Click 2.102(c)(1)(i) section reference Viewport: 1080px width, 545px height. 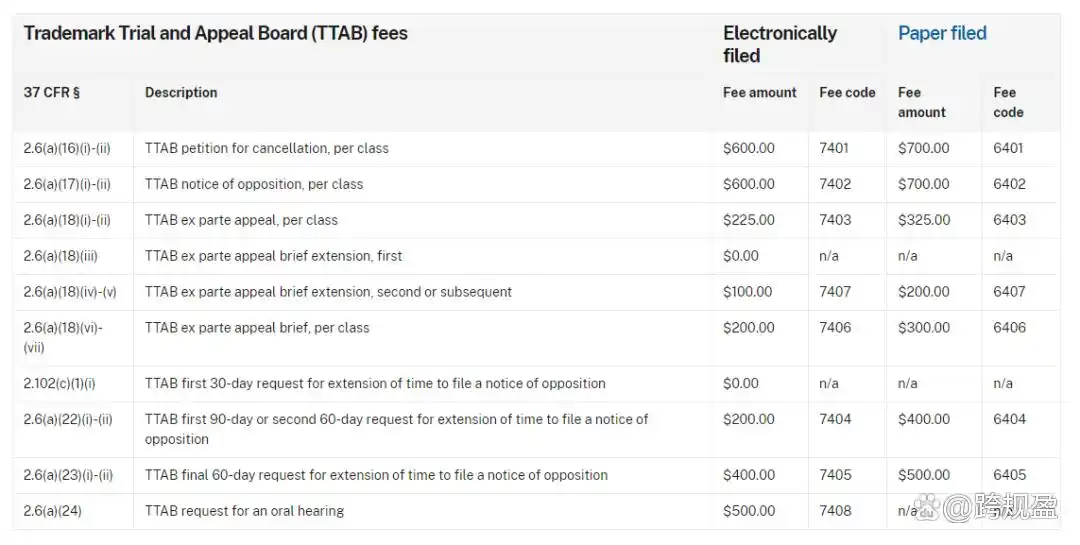pos(59,383)
